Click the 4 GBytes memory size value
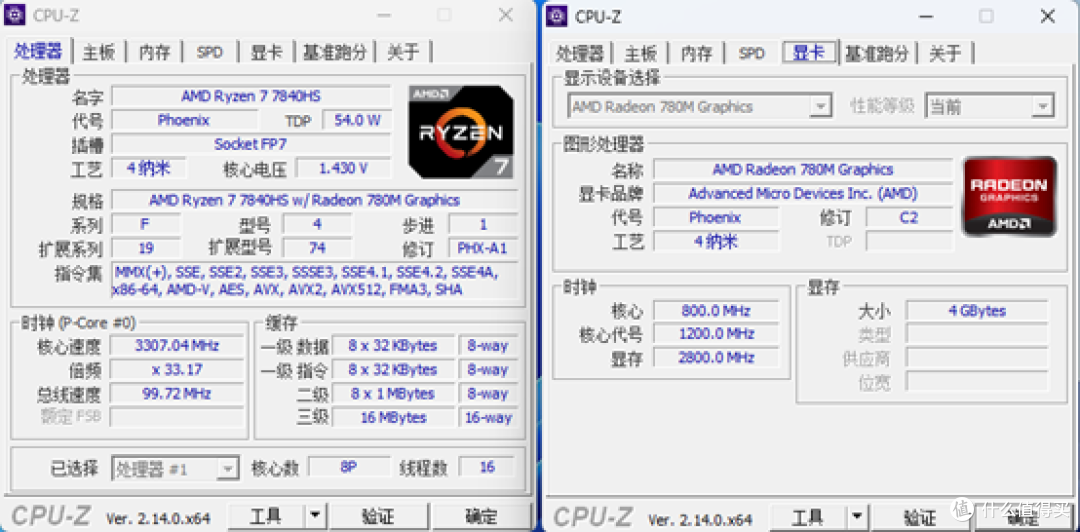Viewport: 1080px width, 532px height. coord(977,311)
